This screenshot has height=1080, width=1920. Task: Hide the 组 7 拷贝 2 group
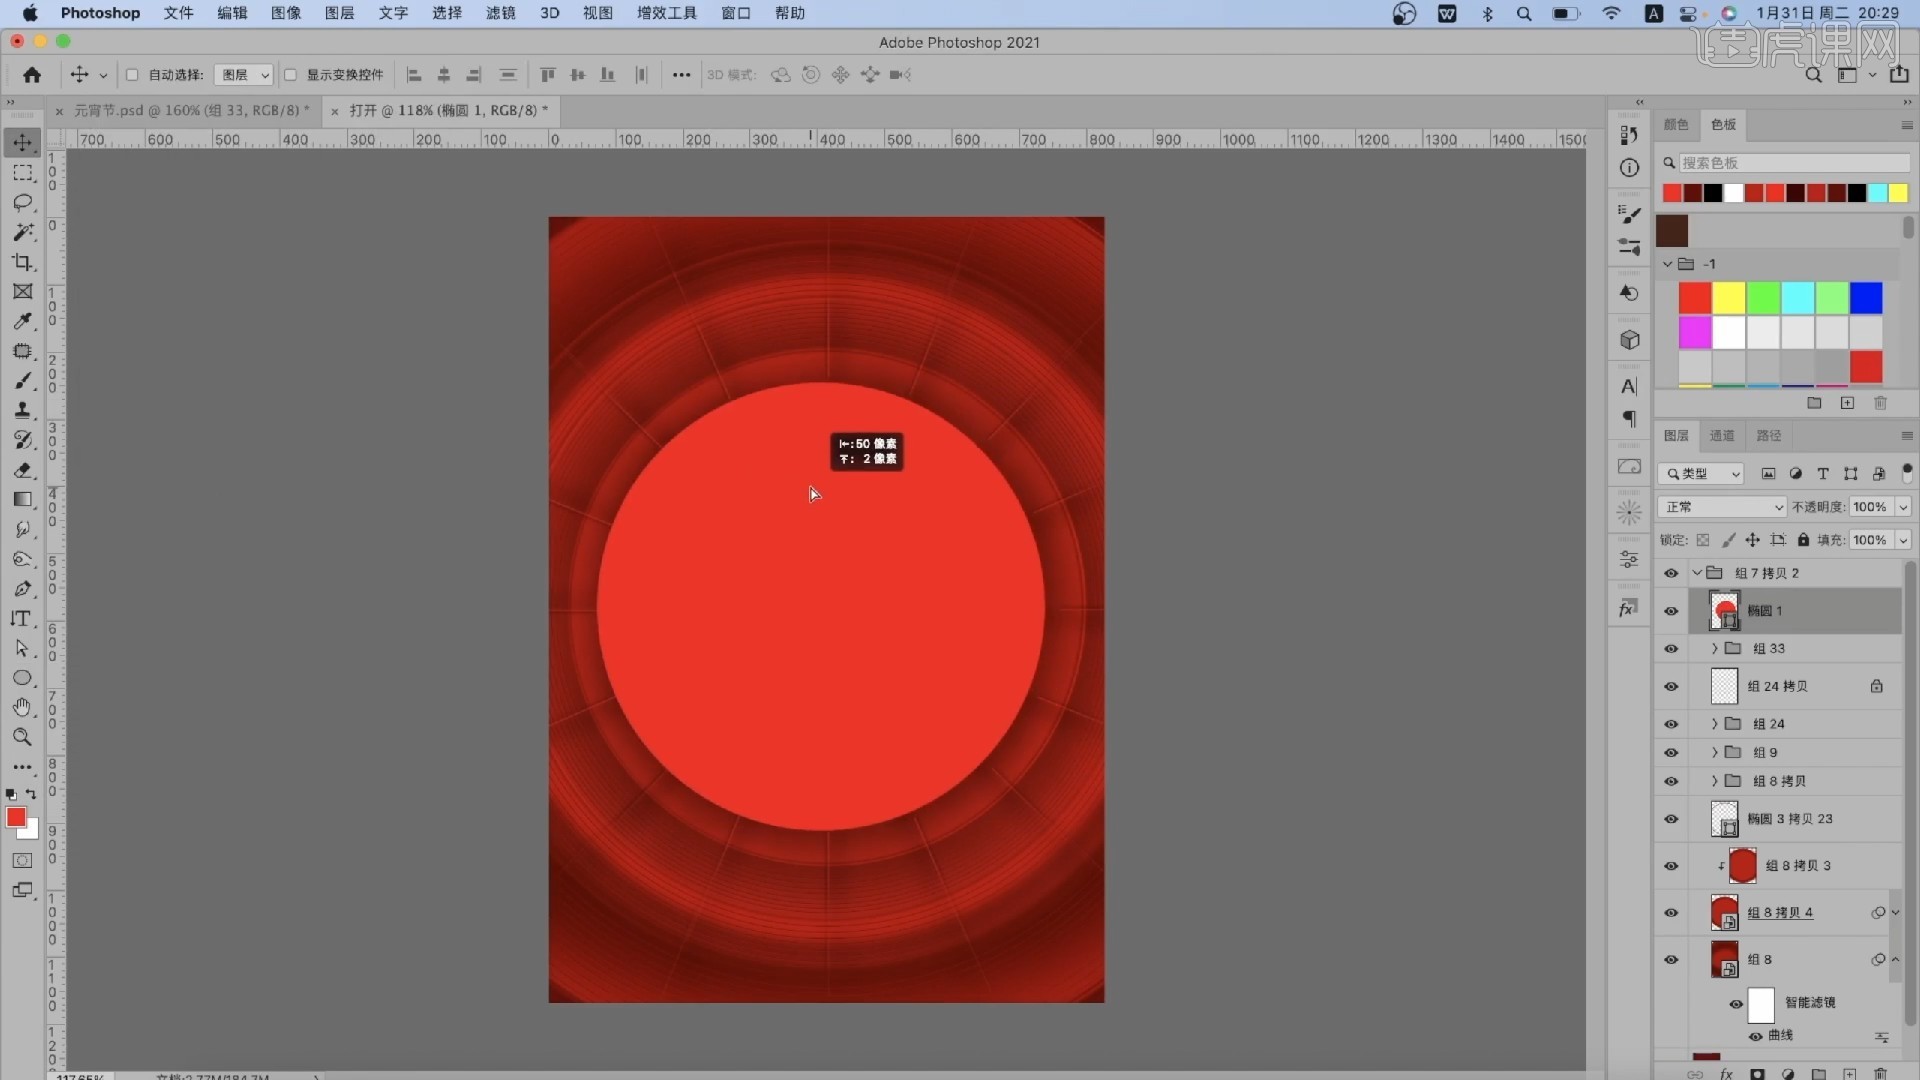(1671, 573)
